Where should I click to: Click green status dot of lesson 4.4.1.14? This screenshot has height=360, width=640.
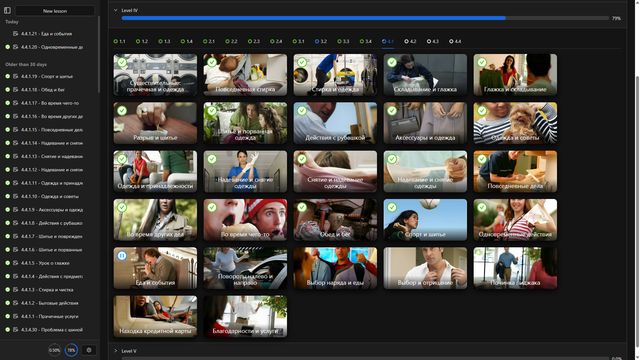click(7, 143)
